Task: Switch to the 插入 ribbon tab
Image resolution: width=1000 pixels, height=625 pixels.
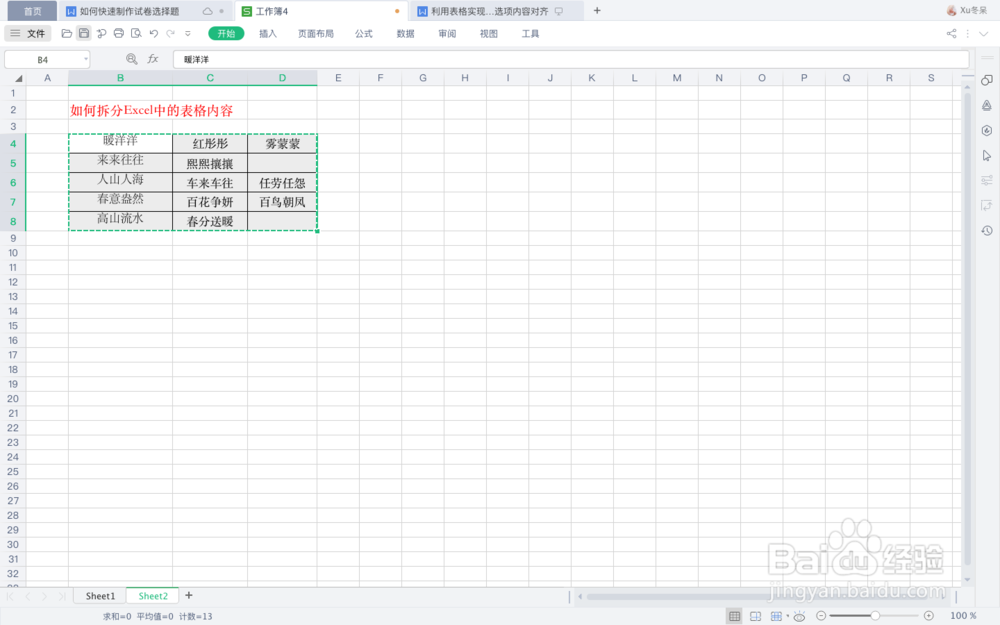Action: point(268,33)
